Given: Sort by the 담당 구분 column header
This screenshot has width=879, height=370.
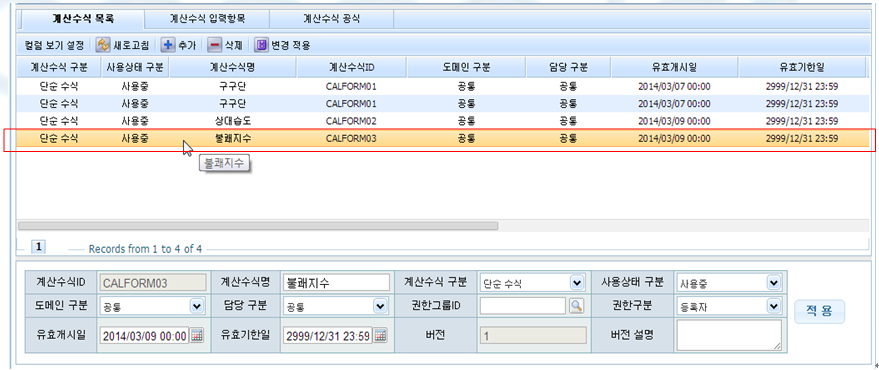Looking at the screenshot, I should click(x=568, y=68).
